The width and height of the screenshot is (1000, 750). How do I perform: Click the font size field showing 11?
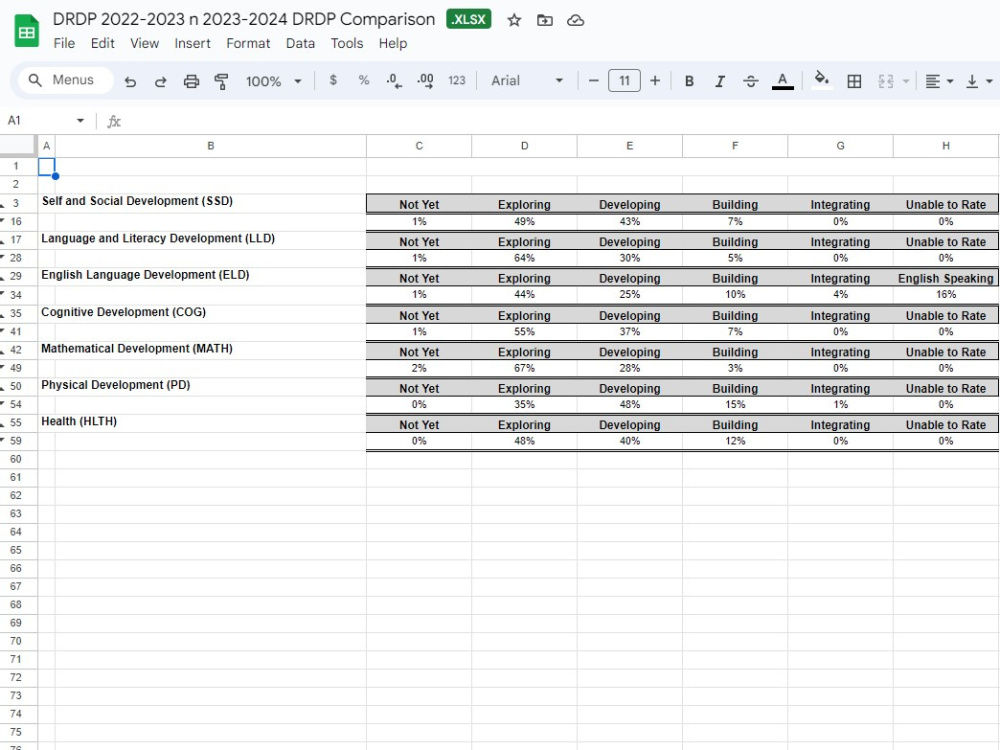click(624, 81)
